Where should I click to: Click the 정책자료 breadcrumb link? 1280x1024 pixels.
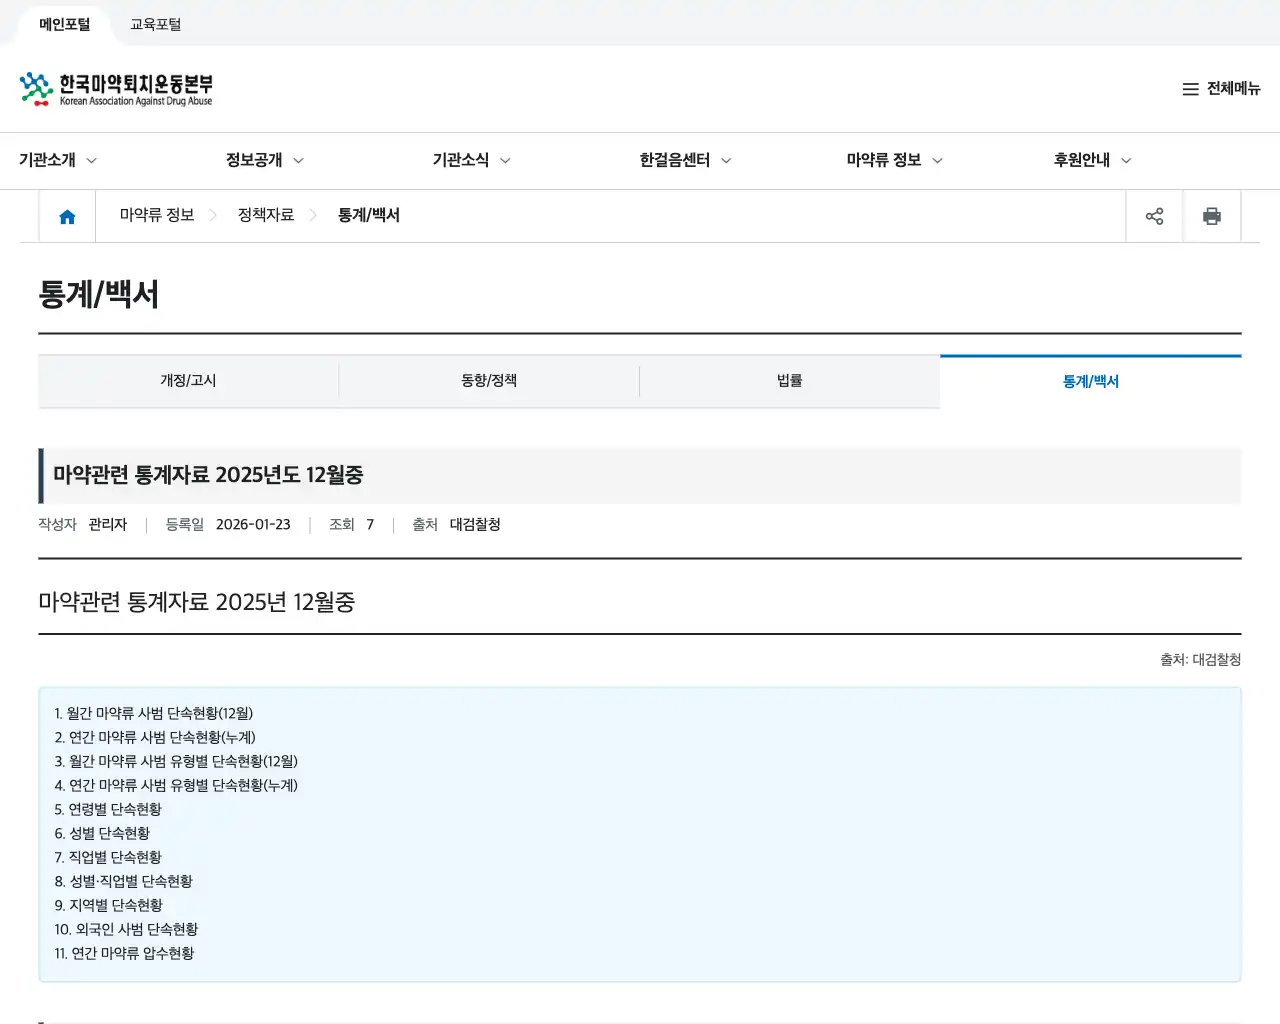pos(265,215)
